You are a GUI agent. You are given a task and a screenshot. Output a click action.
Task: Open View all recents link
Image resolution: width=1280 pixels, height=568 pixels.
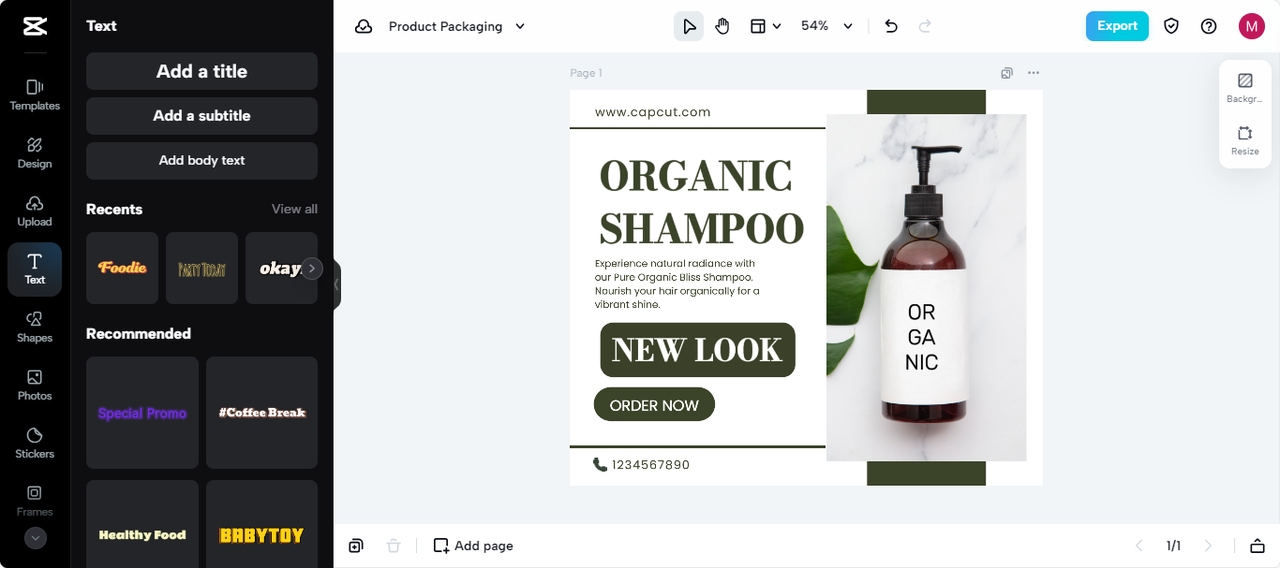pos(295,209)
